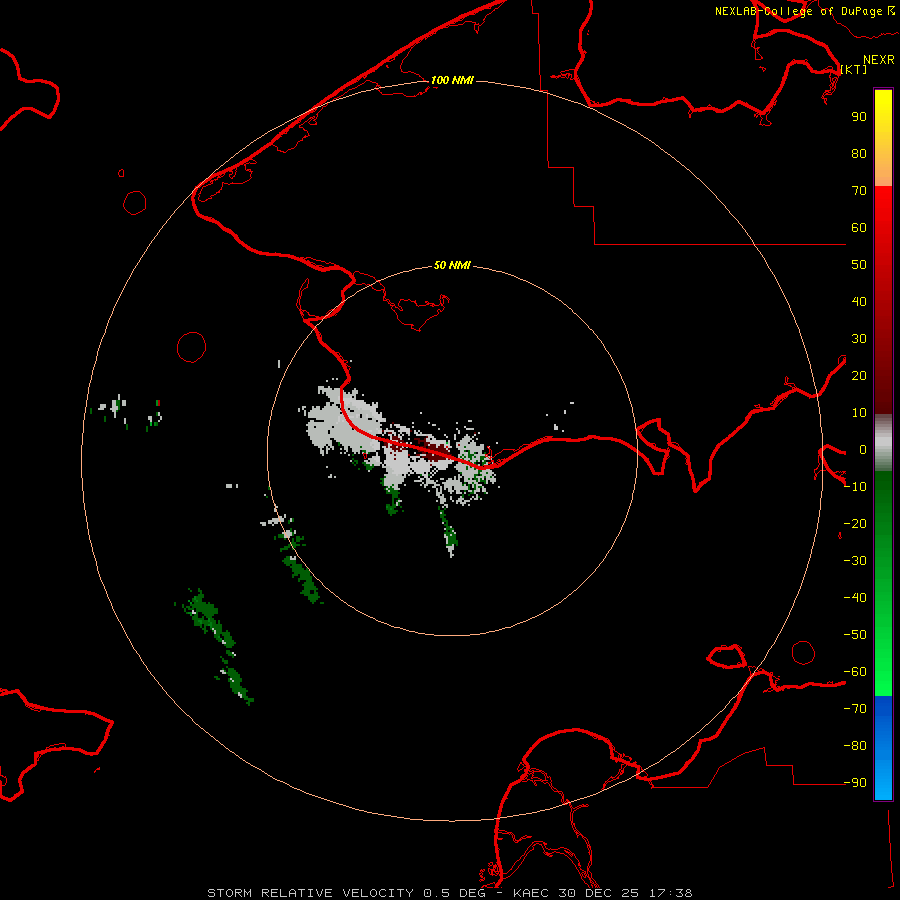Pick the blue segment of the velocity color bar
900x900 pixels.
point(883,747)
